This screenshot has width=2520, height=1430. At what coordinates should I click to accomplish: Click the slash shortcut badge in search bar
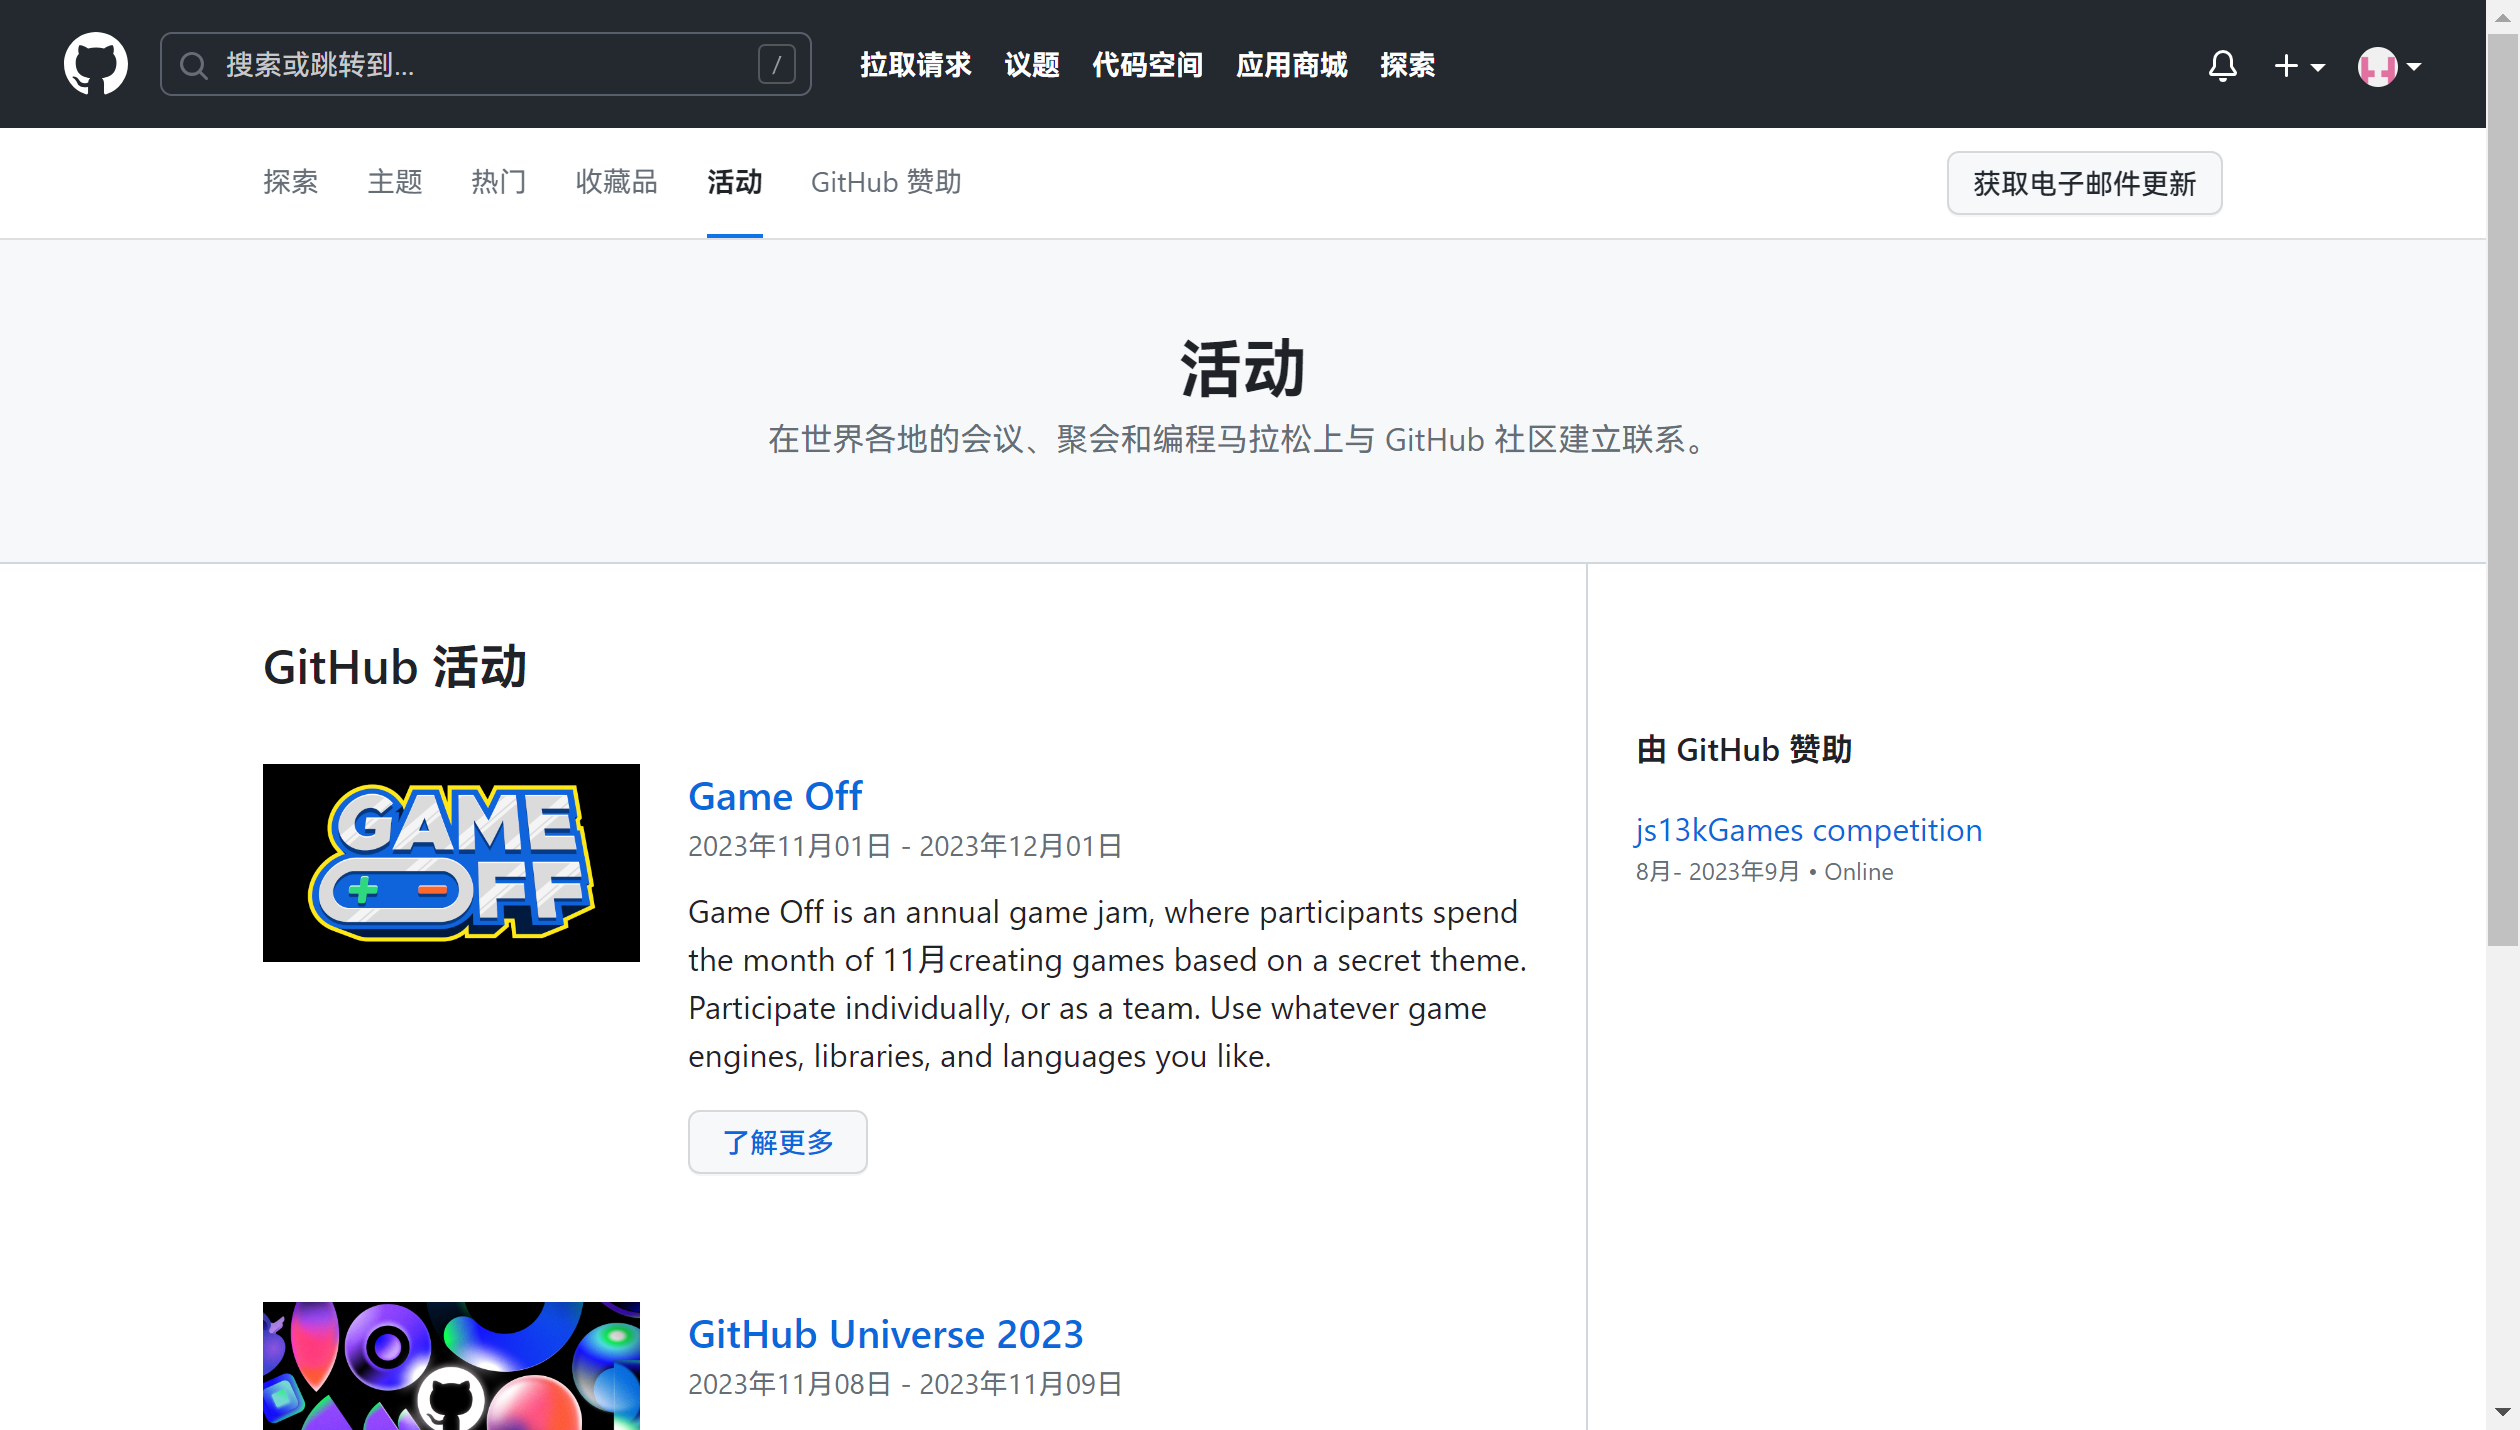778,64
